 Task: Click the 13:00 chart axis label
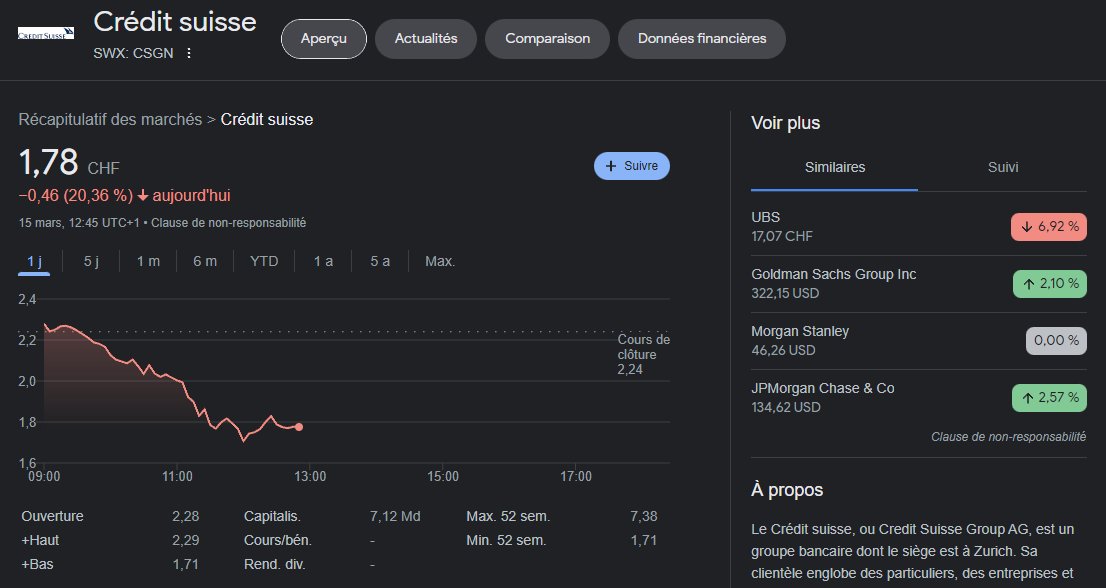310,477
